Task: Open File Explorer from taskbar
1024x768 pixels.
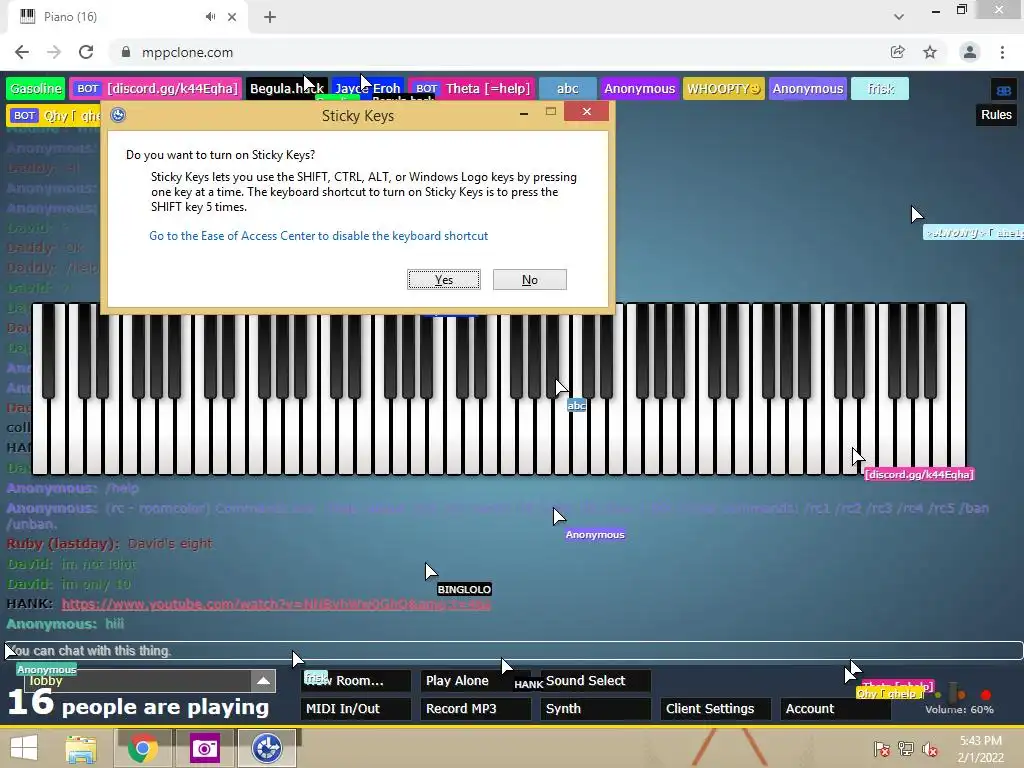Action: (81, 748)
